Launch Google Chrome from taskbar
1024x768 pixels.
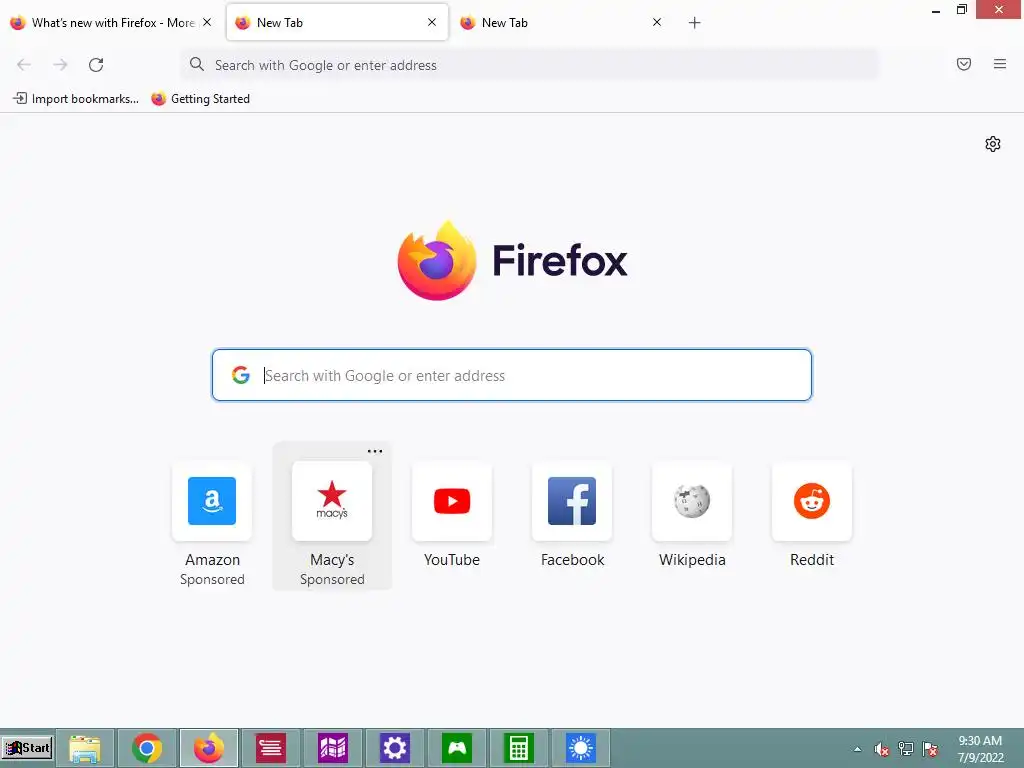(x=147, y=748)
